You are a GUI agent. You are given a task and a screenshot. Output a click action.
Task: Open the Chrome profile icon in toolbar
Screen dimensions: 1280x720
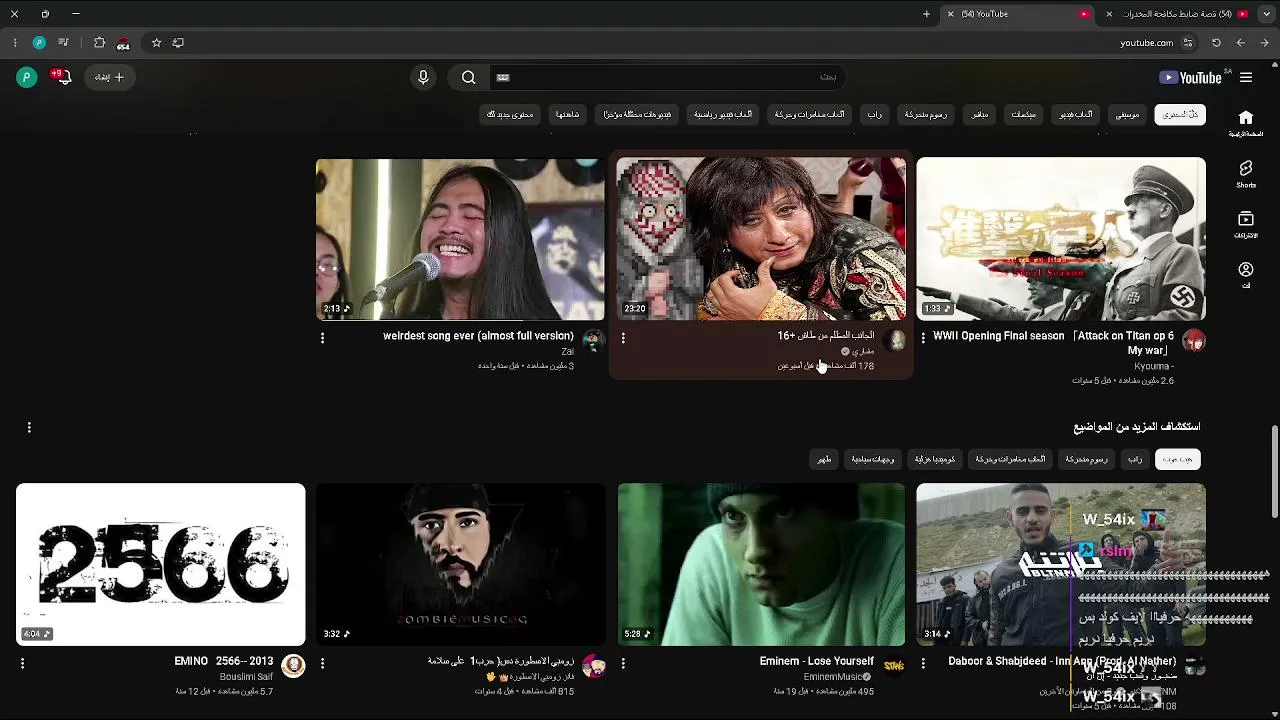(39, 43)
